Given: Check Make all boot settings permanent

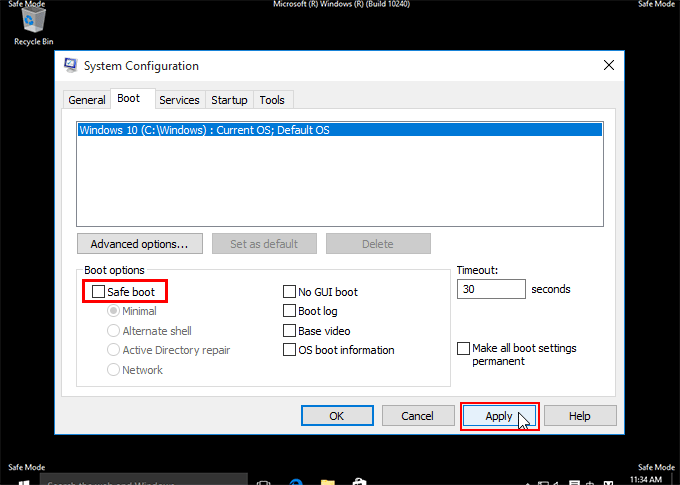Looking at the screenshot, I should pos(464,348).
